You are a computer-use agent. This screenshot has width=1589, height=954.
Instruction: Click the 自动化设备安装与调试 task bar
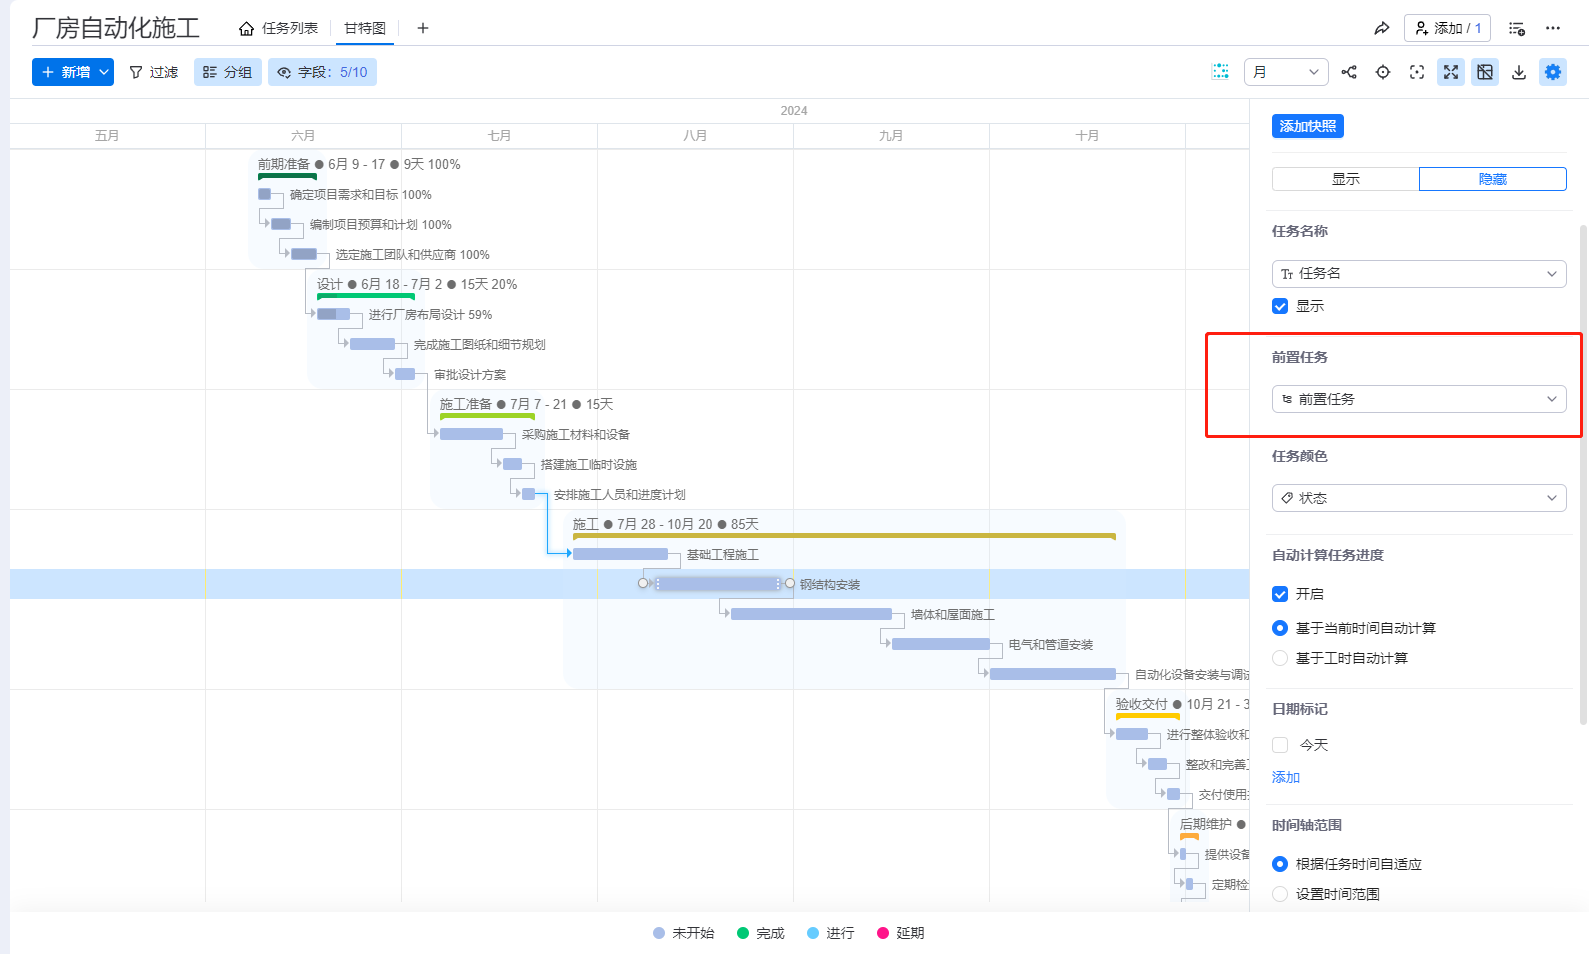click(x=1053, y=674)
